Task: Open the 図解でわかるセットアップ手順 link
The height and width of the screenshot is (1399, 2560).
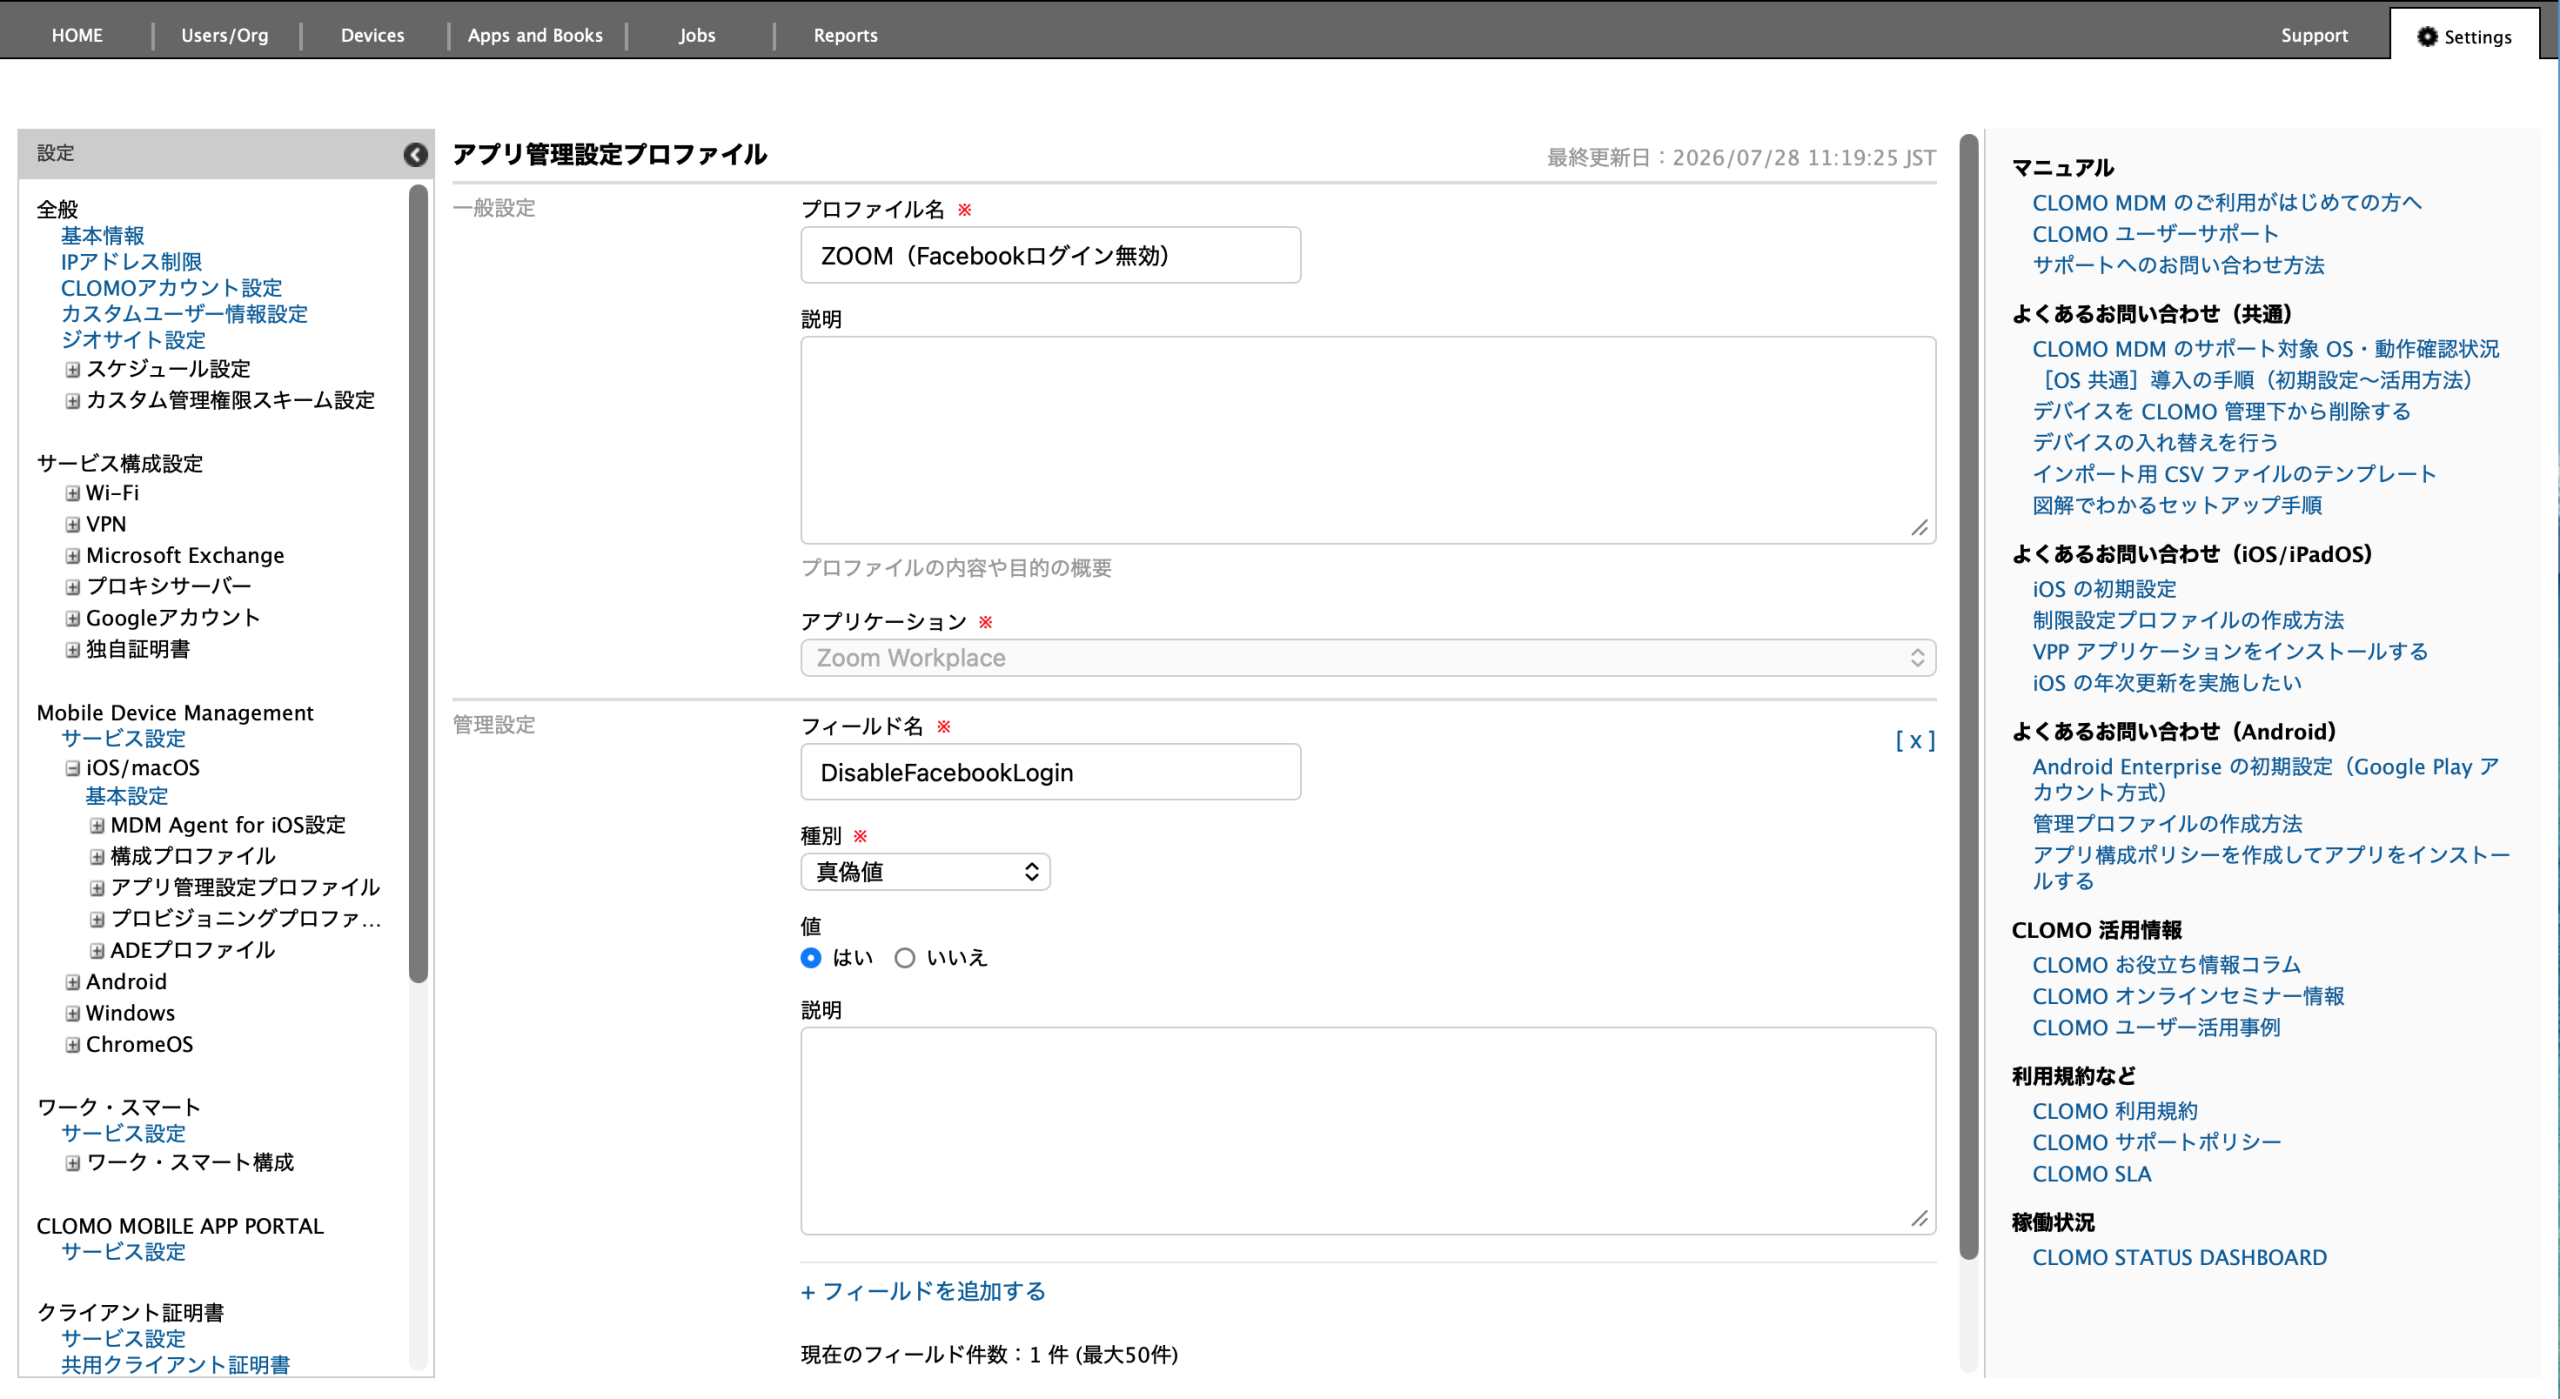Action: pyautogui.click(x=2177, y=505)
